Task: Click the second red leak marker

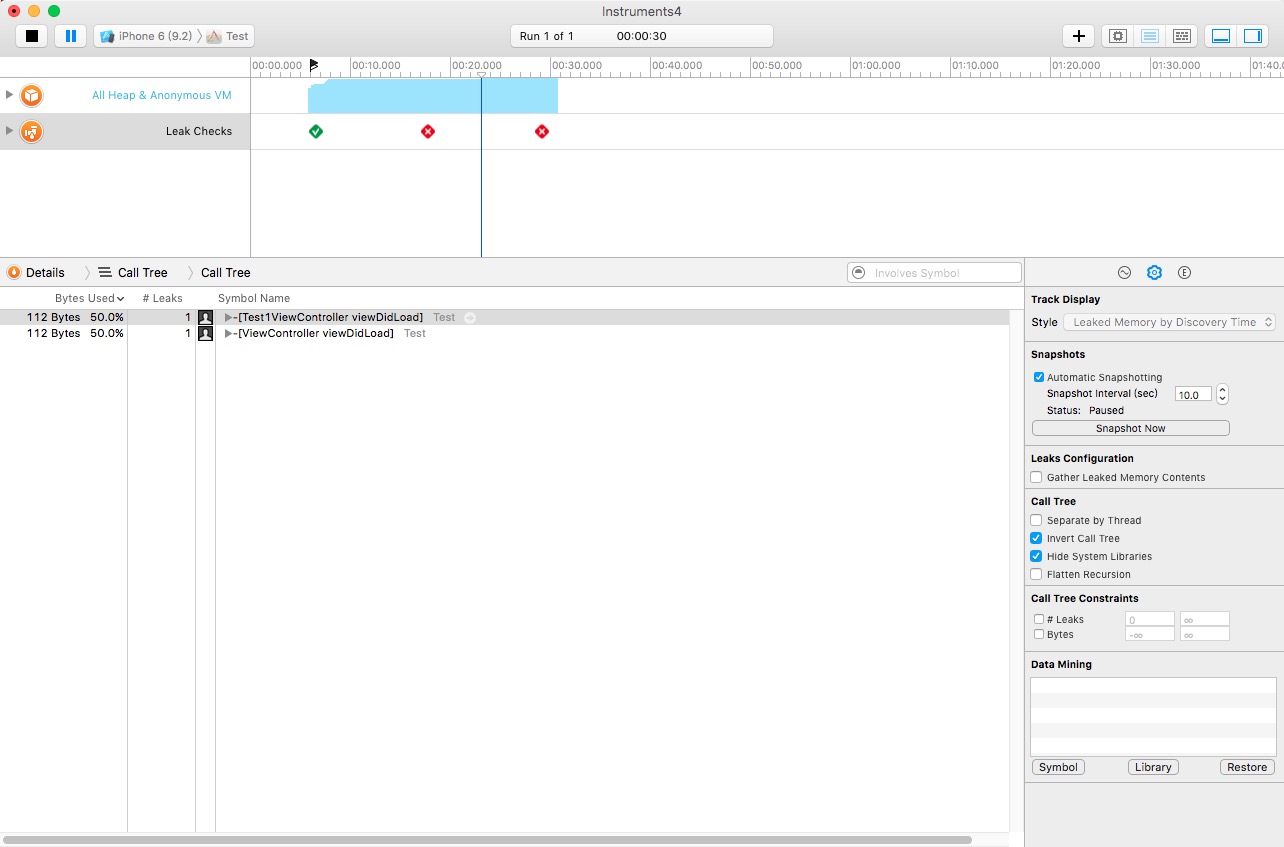Action: tap(541, 131)
